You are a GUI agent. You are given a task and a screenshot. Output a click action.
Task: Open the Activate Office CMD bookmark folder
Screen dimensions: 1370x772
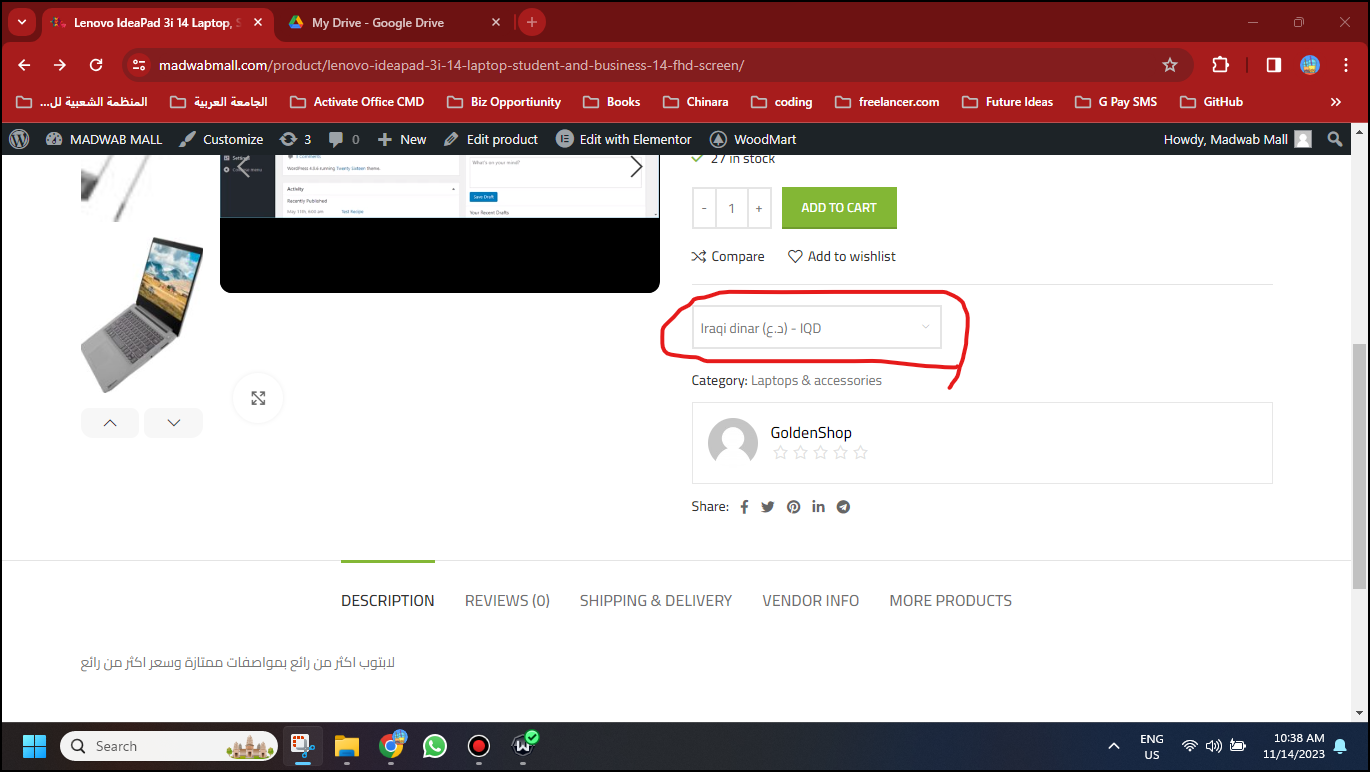click(x=357, y=102)
